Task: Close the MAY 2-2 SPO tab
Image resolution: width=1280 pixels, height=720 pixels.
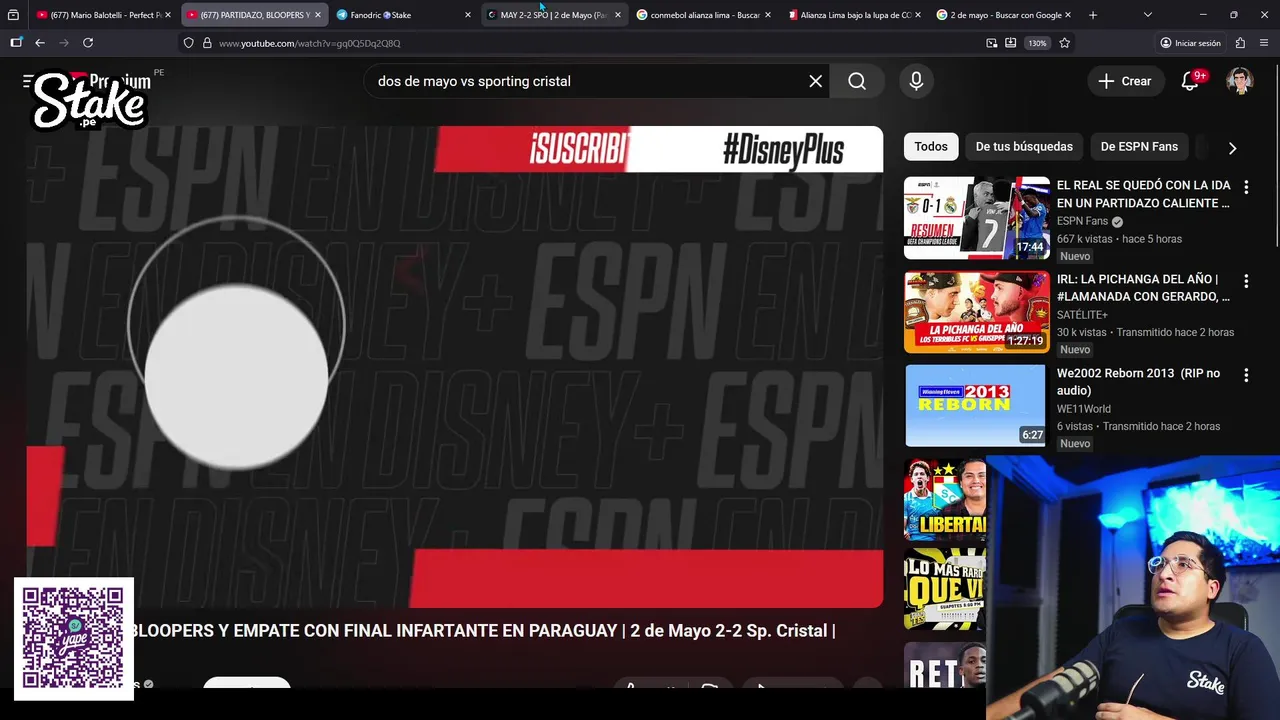Action: 617,15
